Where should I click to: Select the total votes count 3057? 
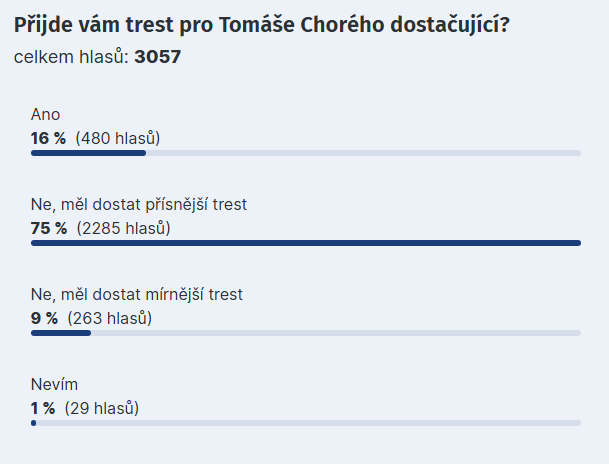(158, 57)
